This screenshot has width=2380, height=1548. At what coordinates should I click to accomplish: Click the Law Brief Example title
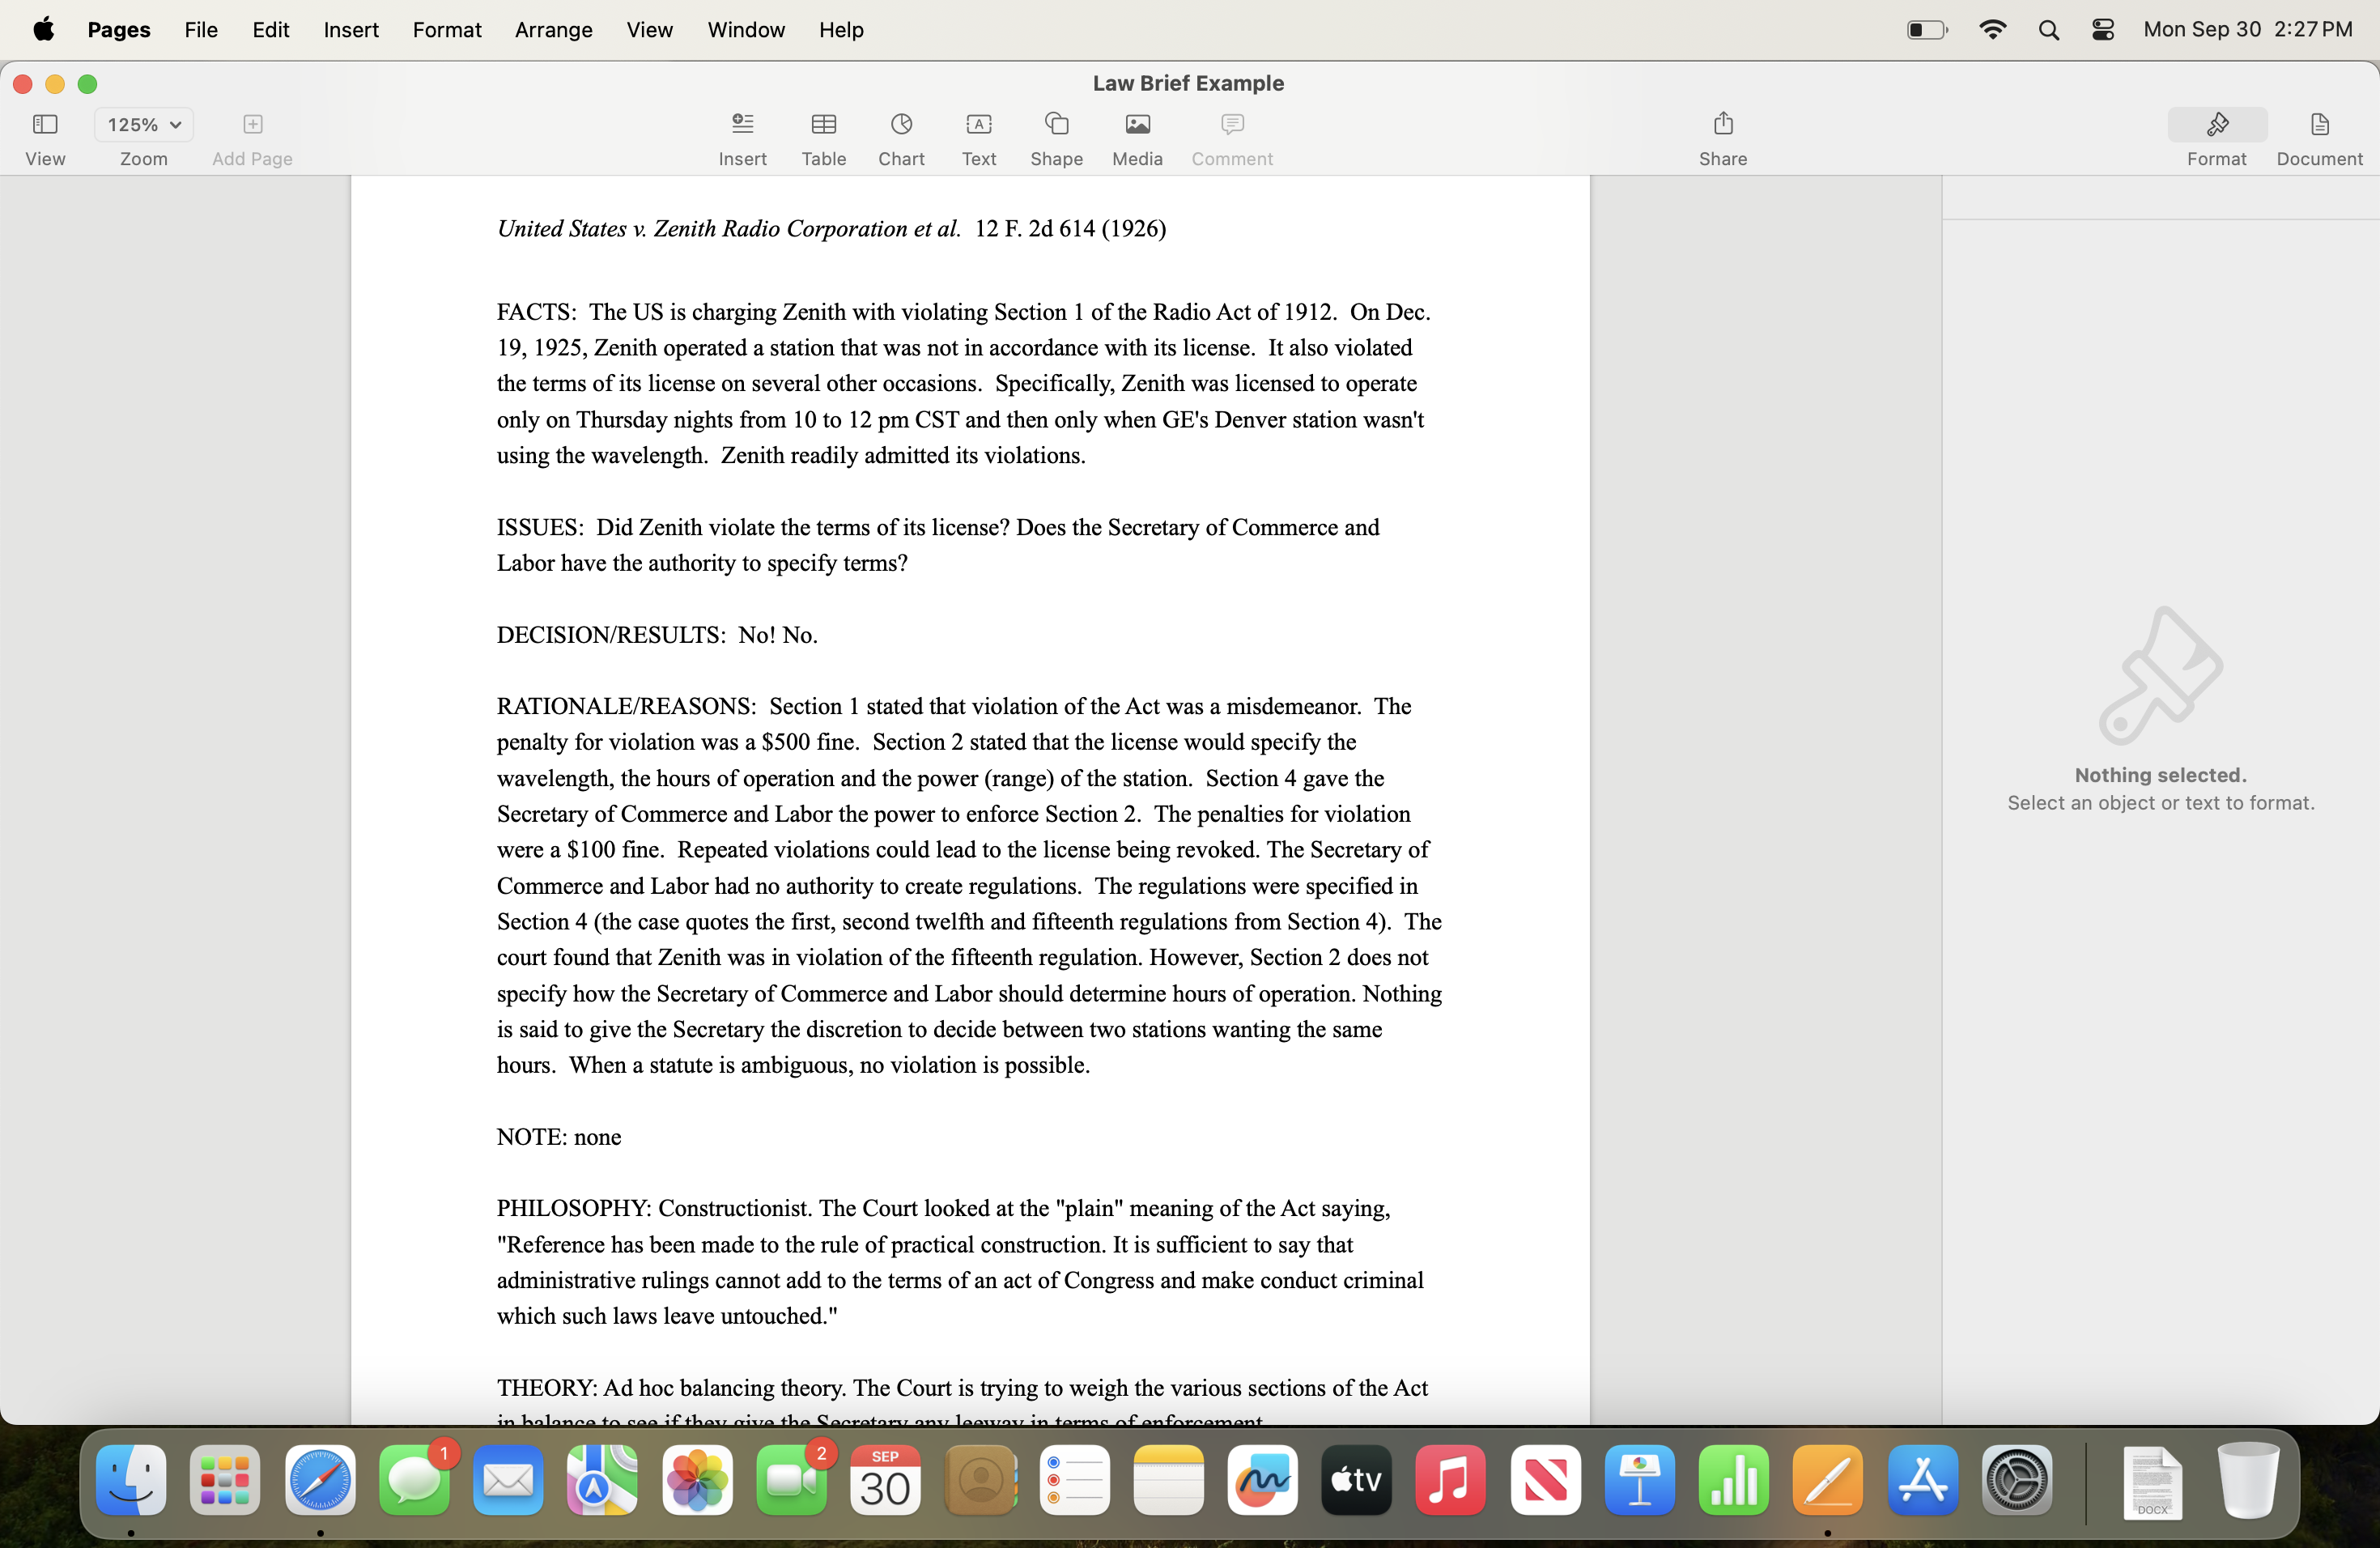click(x=1187, y=83)
